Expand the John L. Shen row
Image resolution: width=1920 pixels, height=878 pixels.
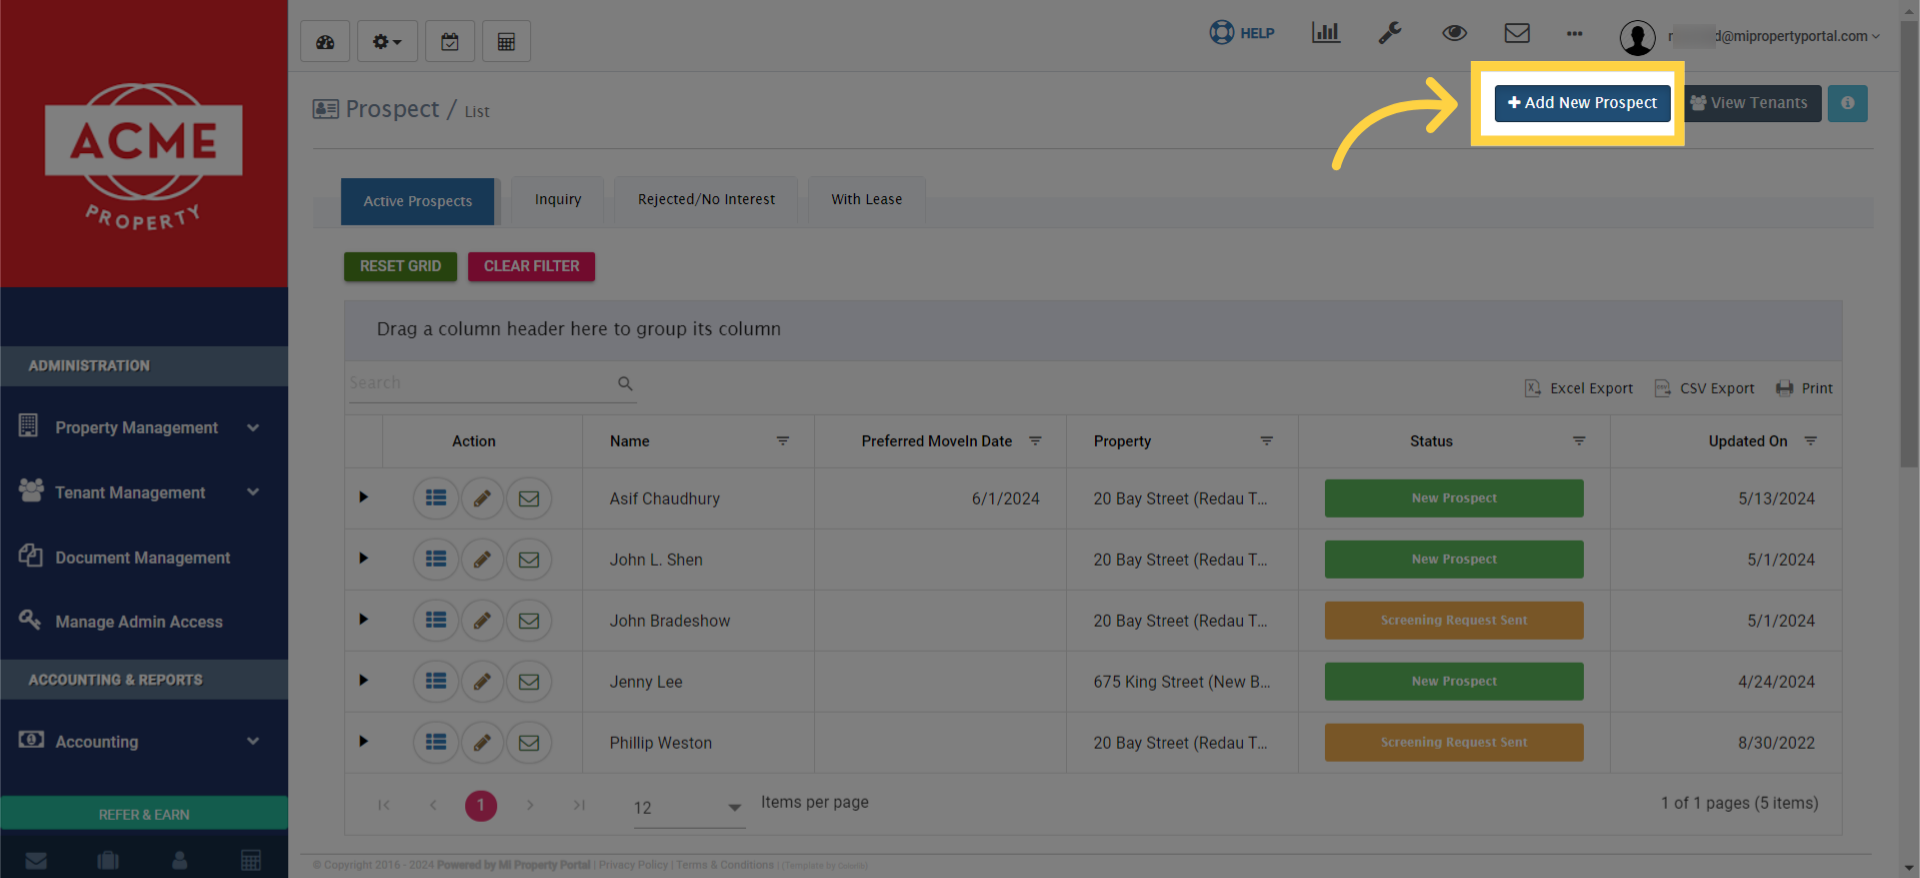click(x=364, y=558)
